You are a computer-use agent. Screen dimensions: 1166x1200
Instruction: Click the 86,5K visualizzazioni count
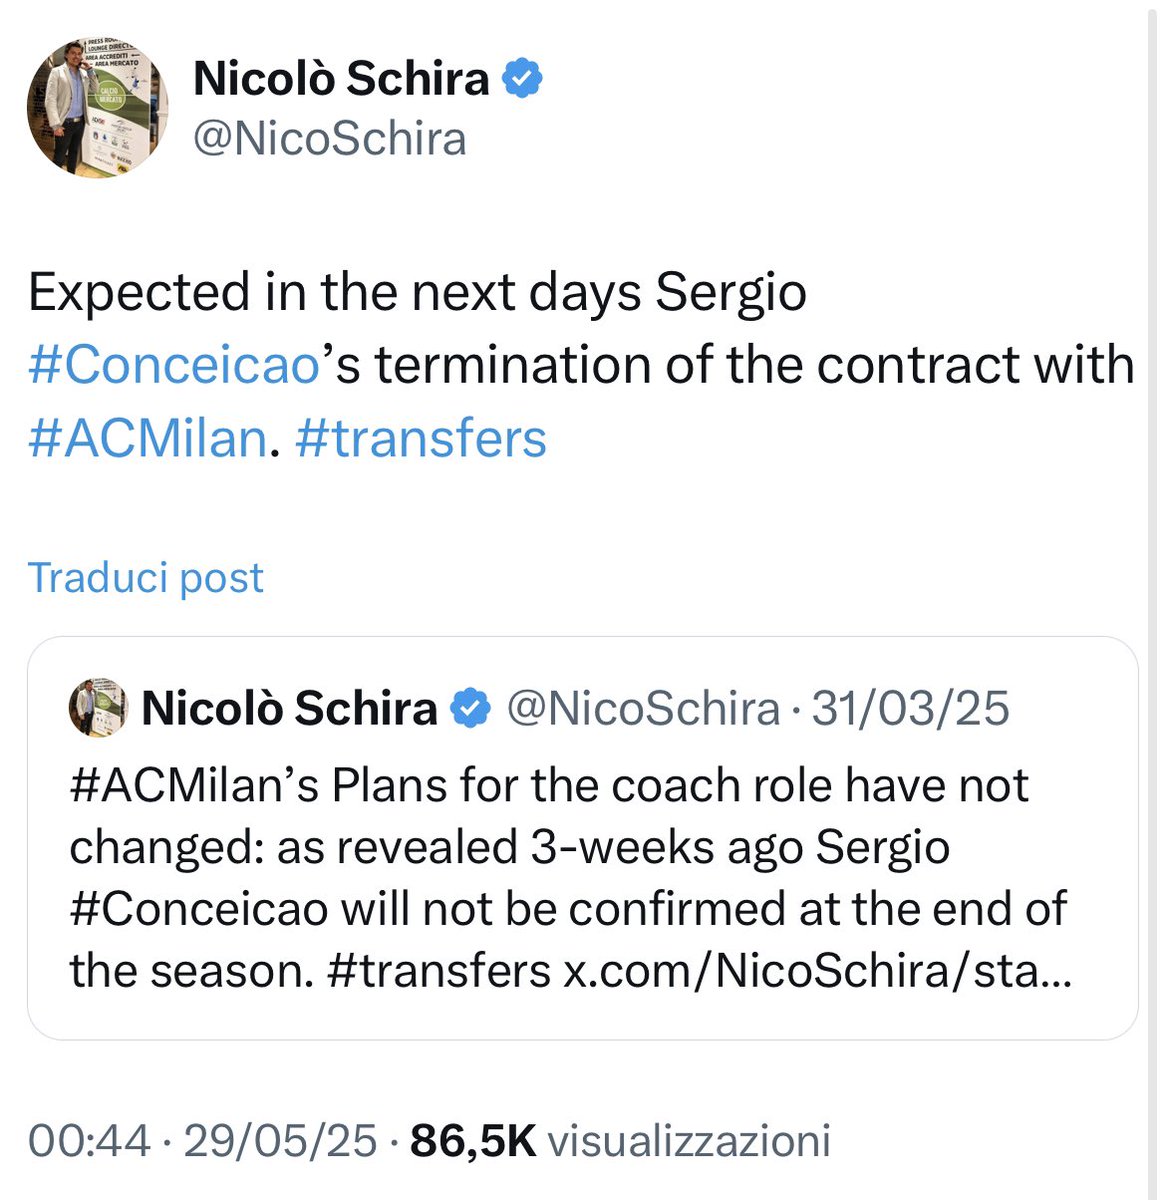click(621, 1140)
